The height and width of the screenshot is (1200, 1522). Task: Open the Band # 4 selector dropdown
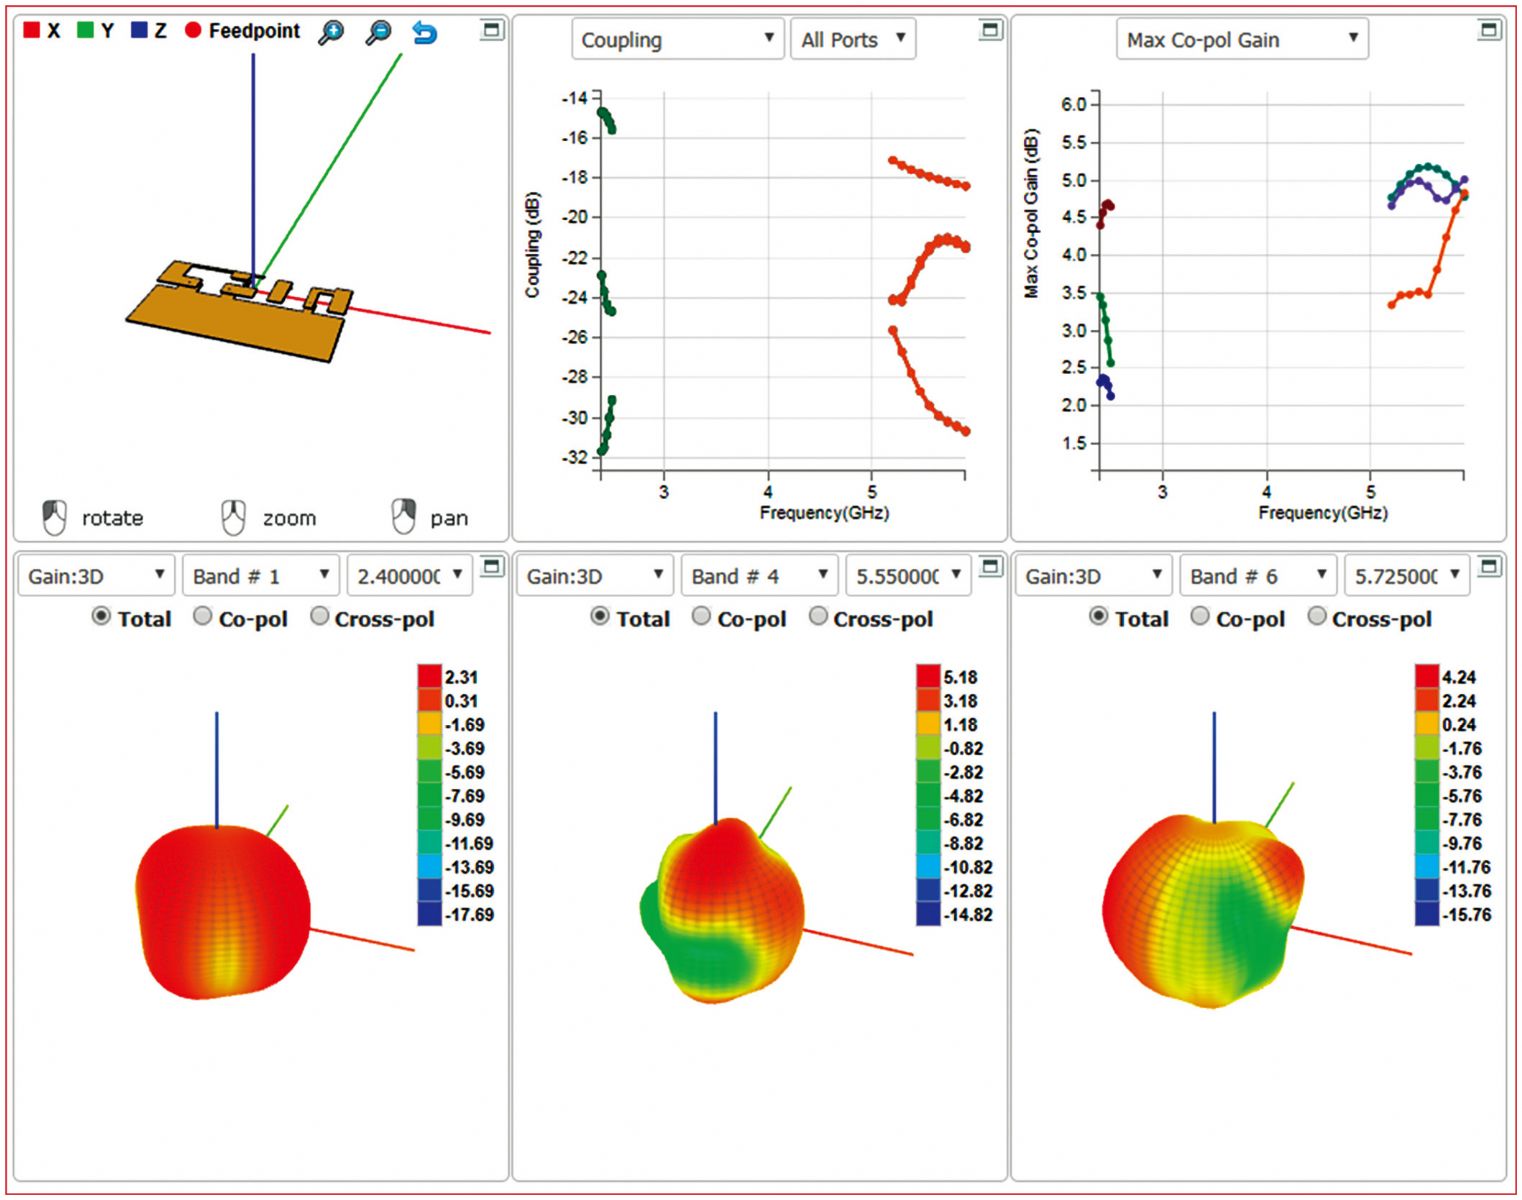click(760, 576)
